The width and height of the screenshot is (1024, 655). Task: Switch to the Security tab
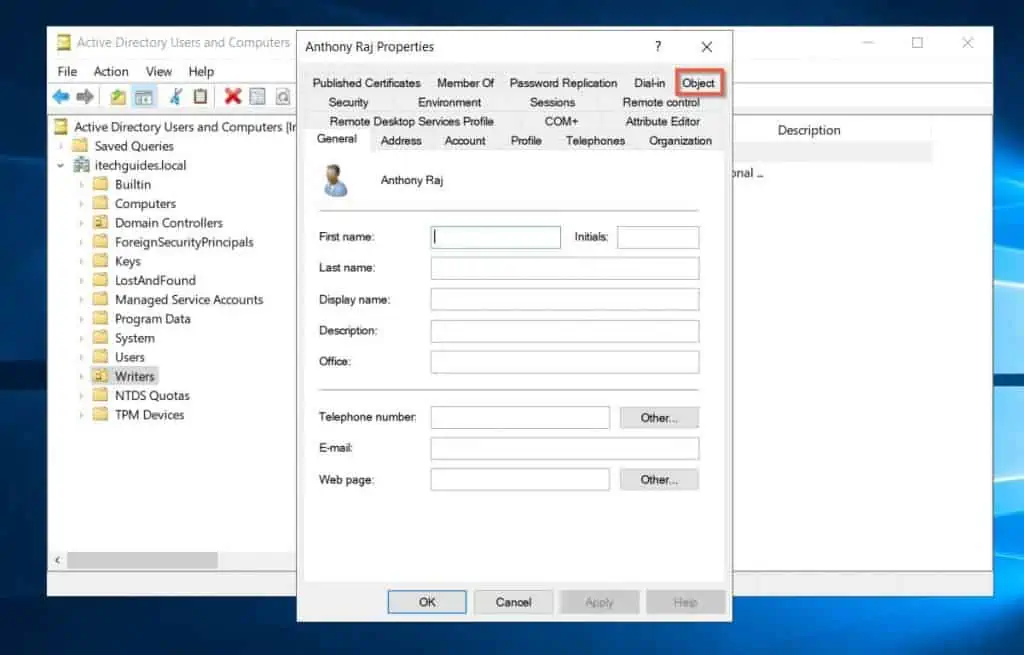pyautogui.click(x=348, y=103)
